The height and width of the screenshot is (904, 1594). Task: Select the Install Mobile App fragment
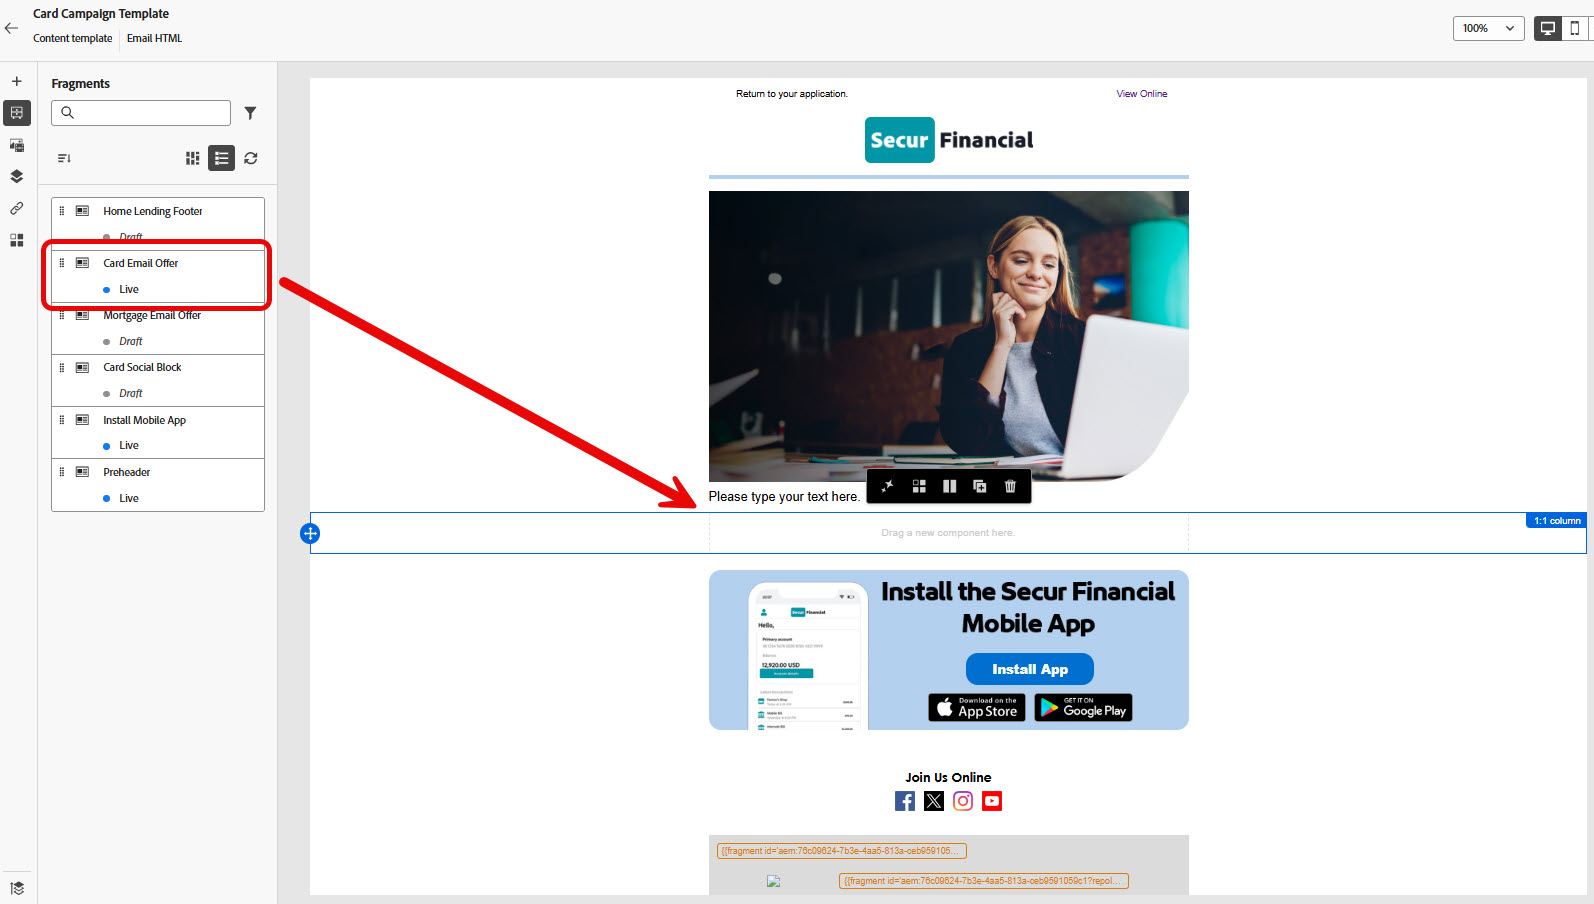point(158,433)
